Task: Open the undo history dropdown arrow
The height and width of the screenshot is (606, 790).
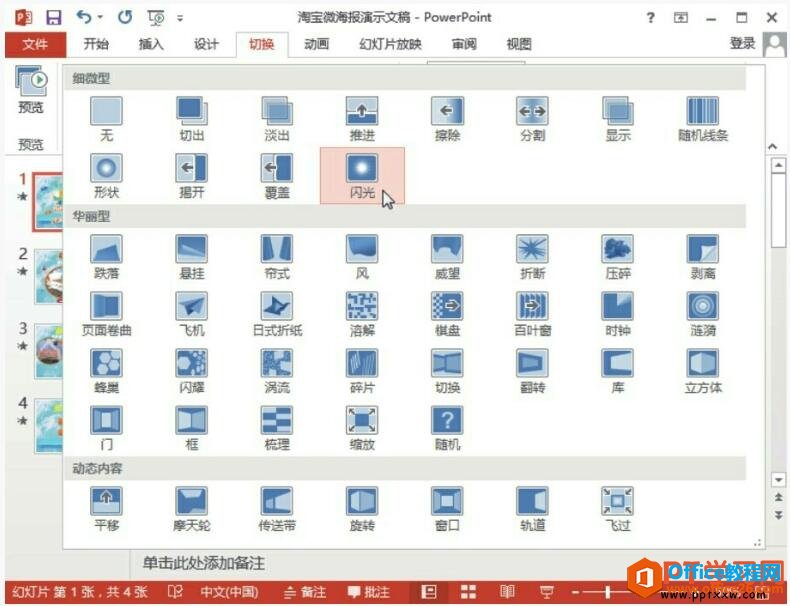Action: pos(100,17)
